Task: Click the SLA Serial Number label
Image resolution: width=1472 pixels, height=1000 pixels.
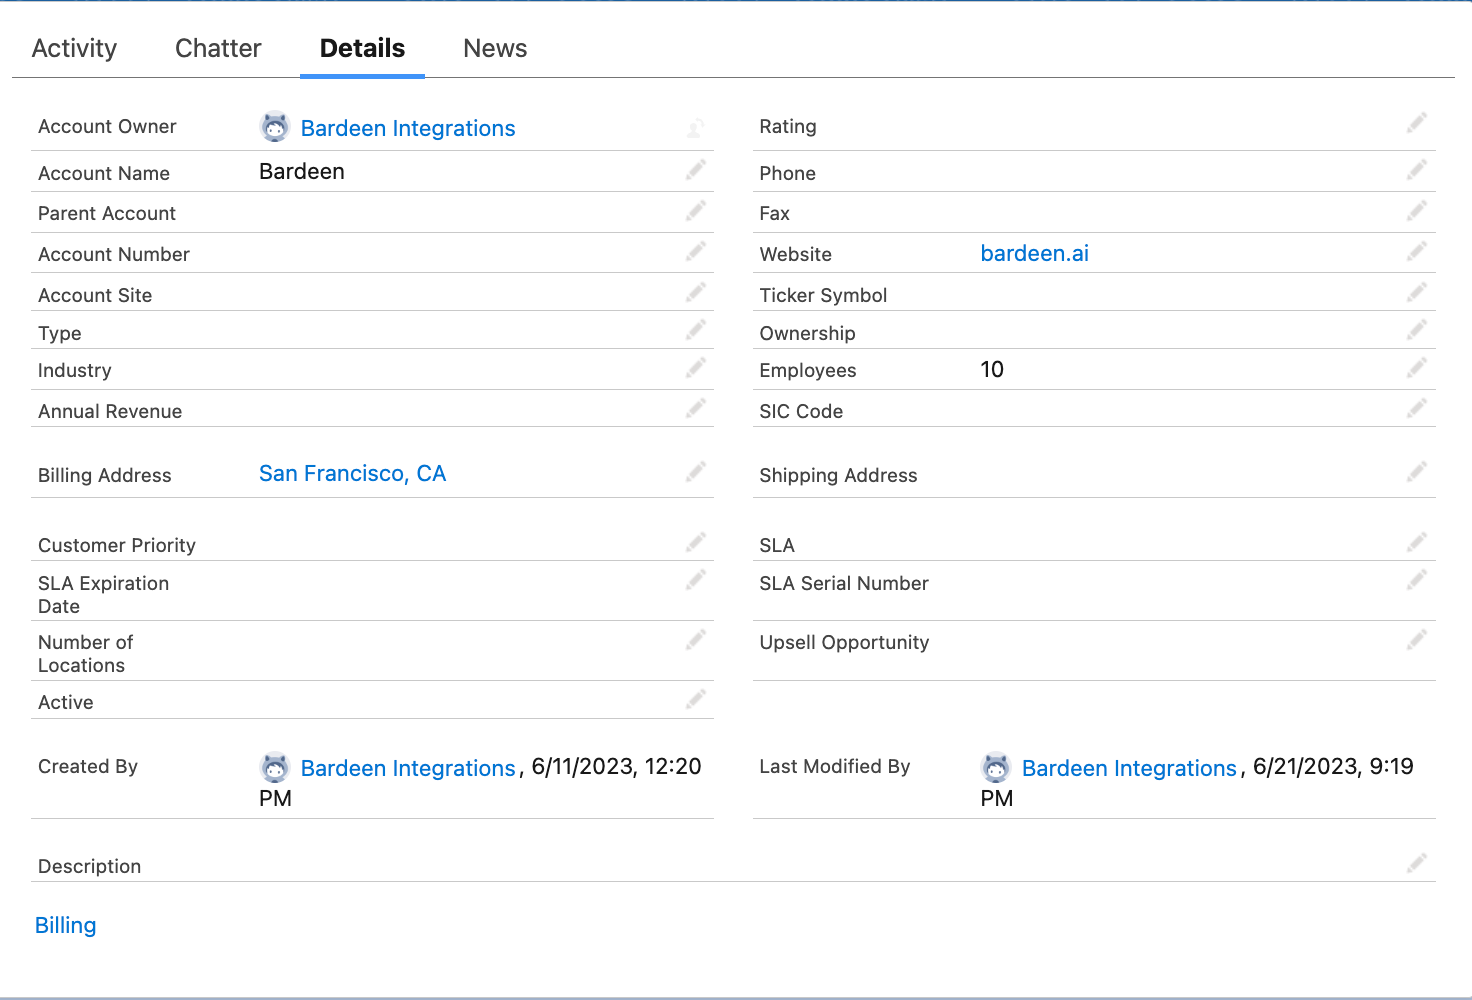Action: (x=844, y=584)
